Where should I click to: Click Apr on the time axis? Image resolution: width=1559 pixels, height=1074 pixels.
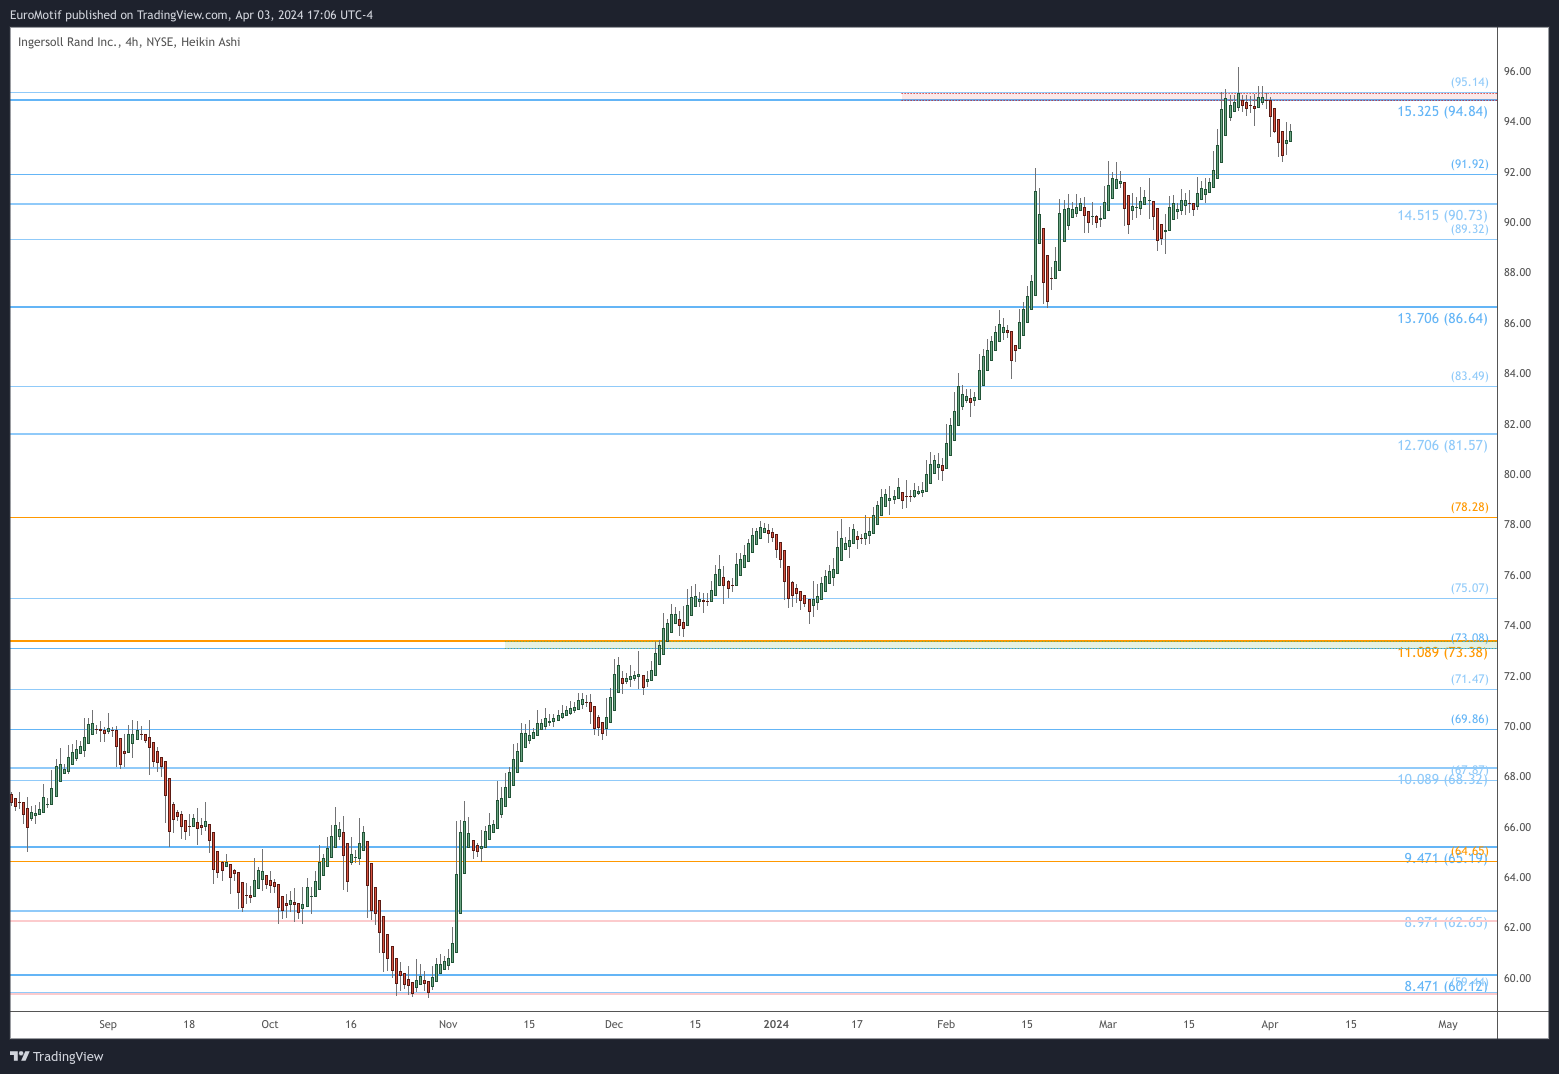1270,1024
